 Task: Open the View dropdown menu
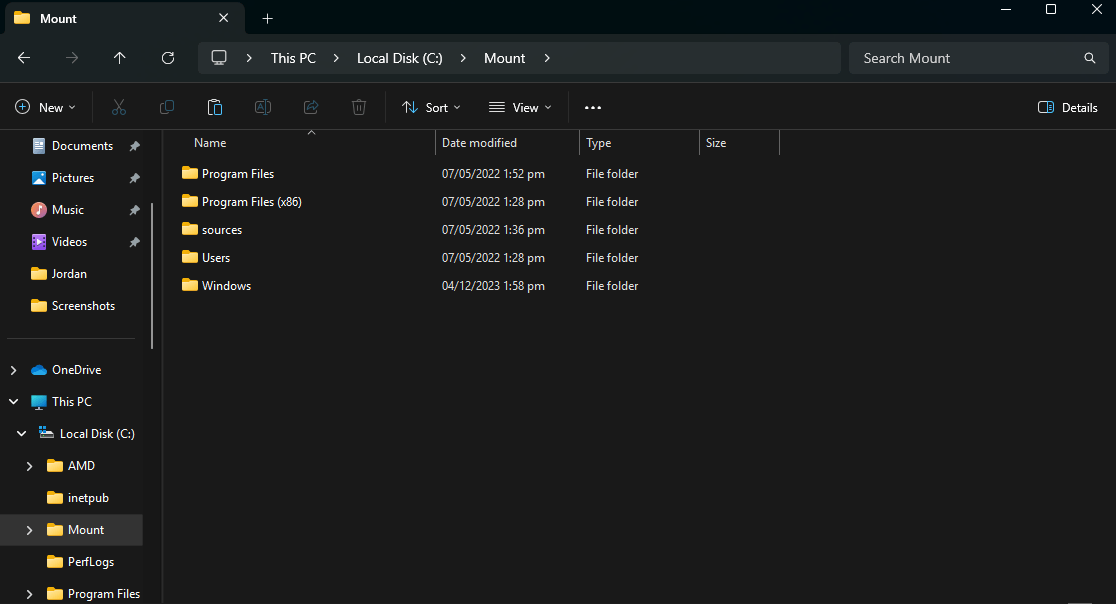[520, 107]
